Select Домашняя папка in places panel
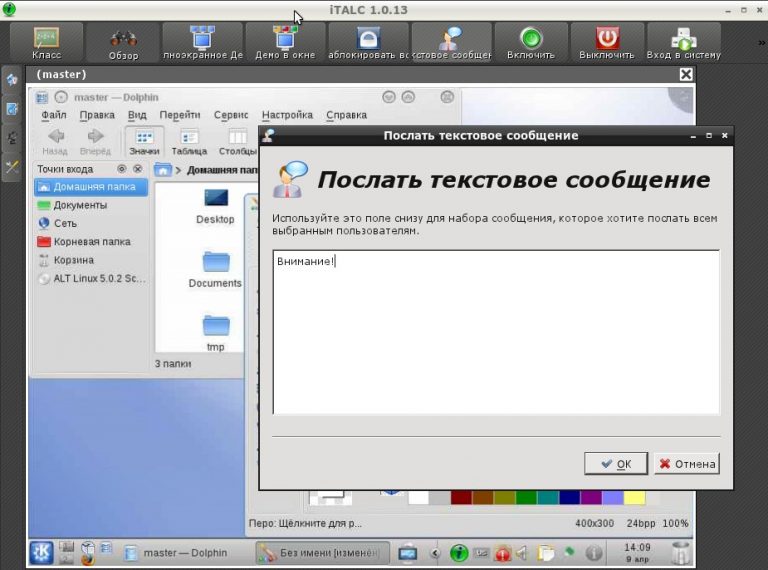 pos(91,187)
